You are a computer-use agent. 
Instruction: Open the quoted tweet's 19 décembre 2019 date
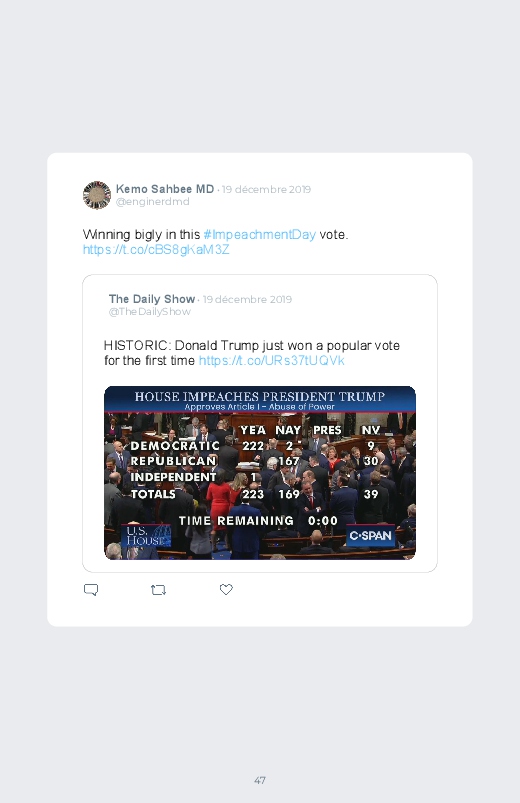click(x=247, y=300)
